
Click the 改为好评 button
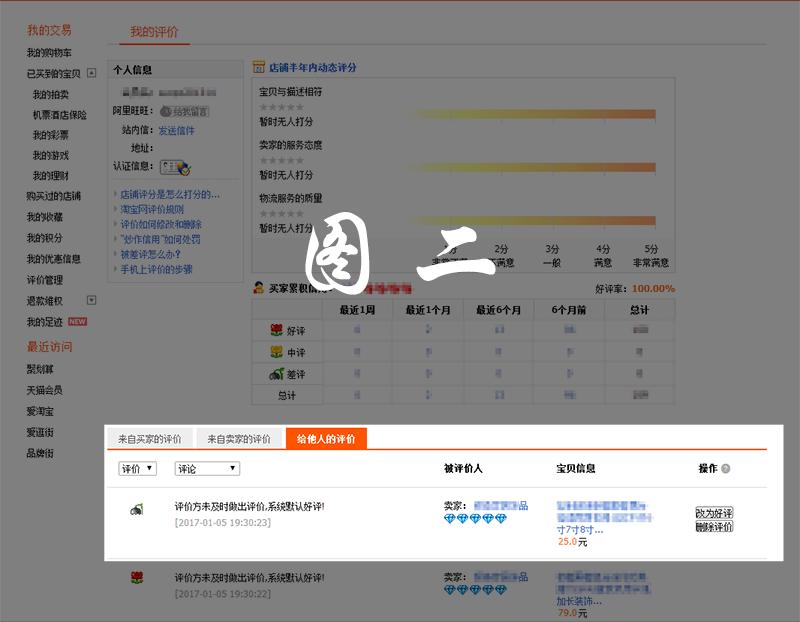(x=714, y=513)
